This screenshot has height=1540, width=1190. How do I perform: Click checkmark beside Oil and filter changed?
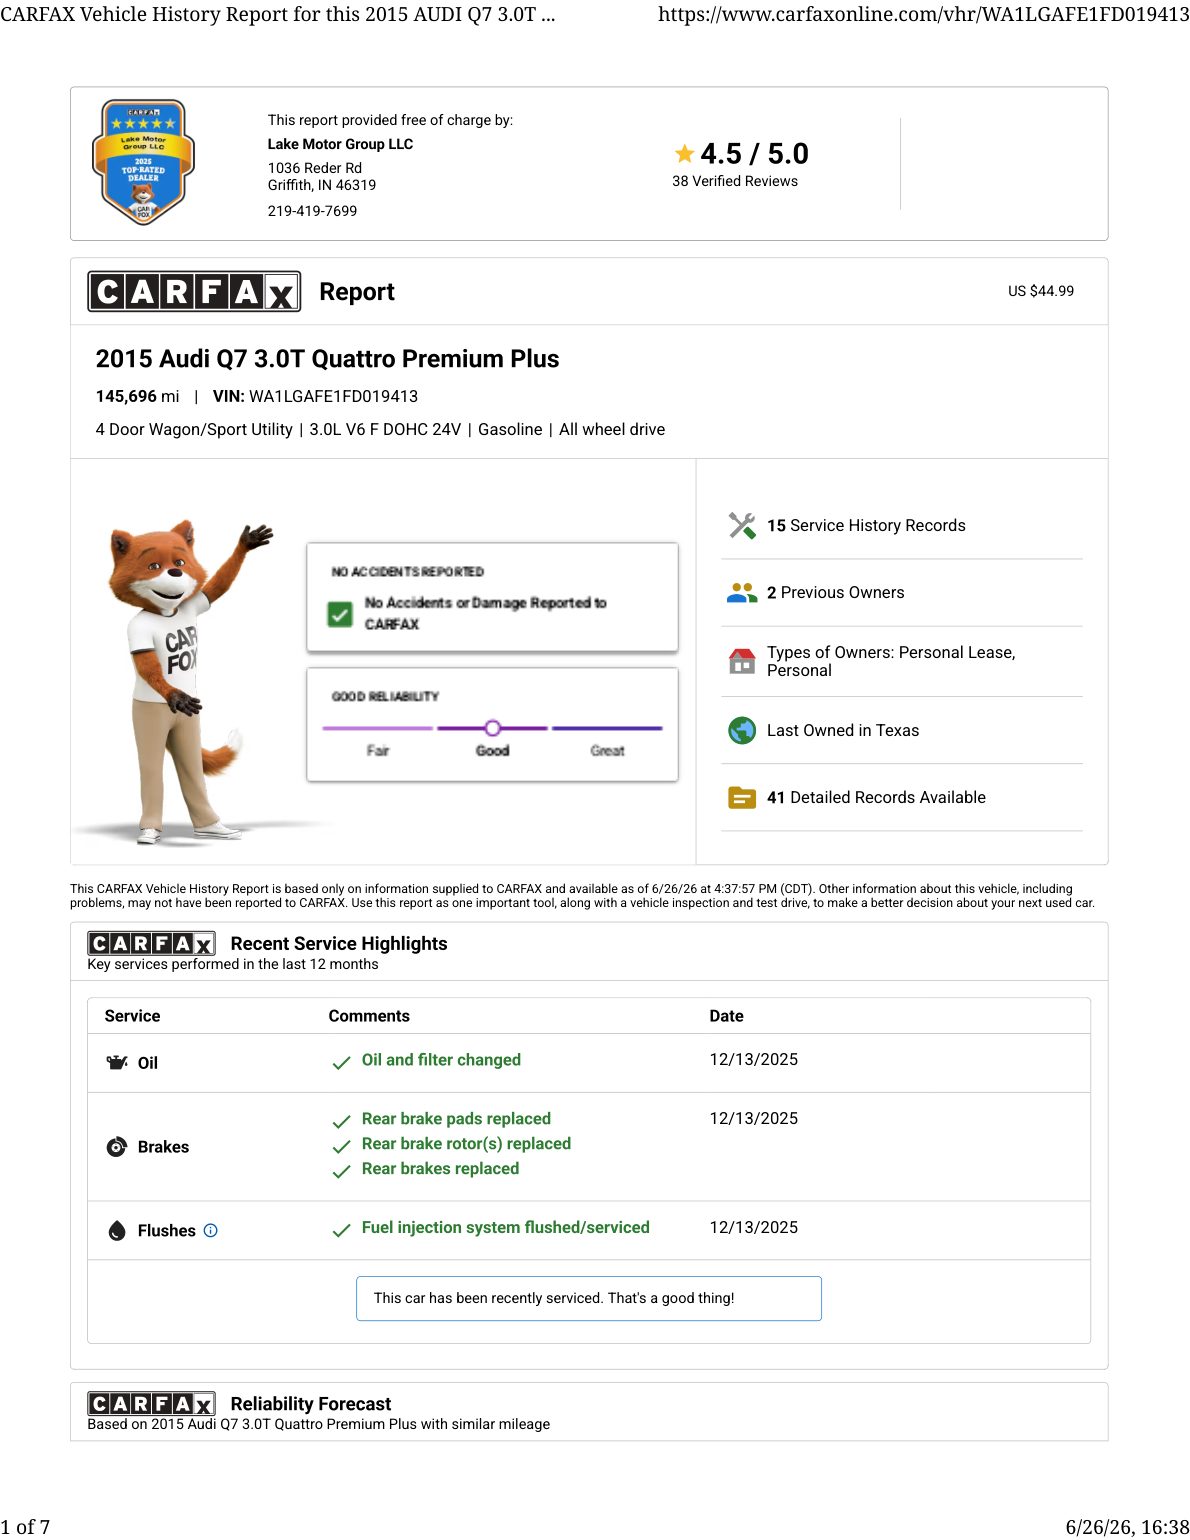pos(341,1062)
